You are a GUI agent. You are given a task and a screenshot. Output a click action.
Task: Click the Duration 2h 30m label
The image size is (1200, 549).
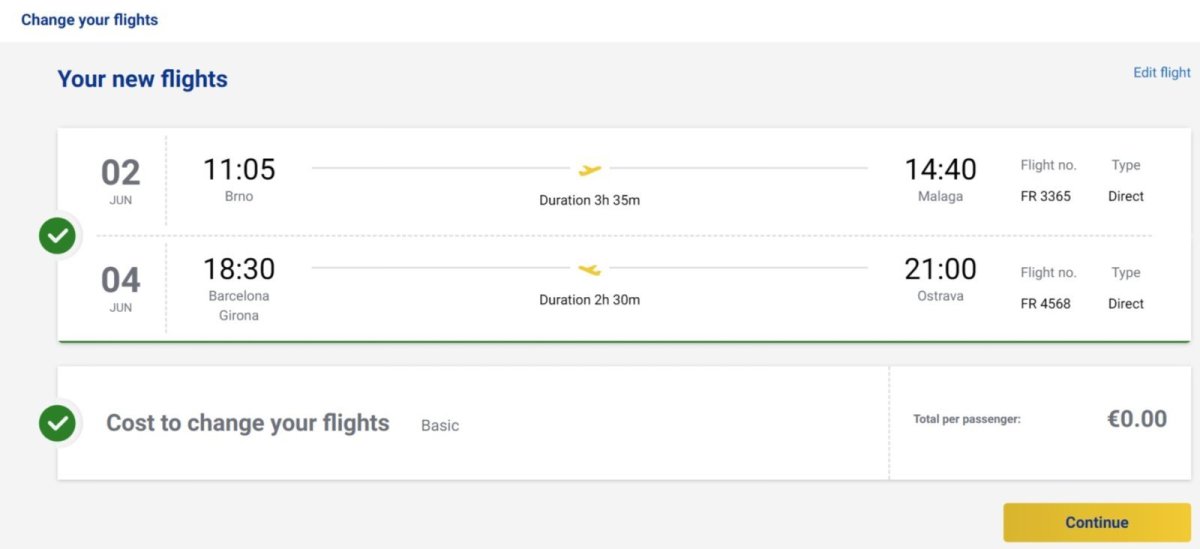coord(590,300)
